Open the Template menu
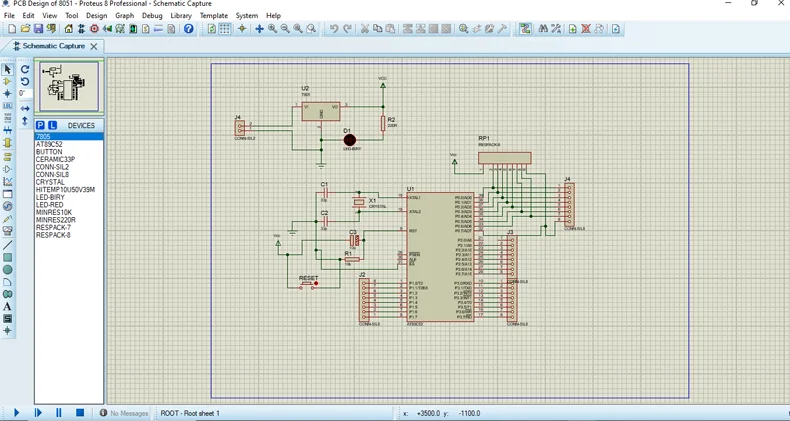This screenshot has width=790, height=421. (x=214, y=16)
